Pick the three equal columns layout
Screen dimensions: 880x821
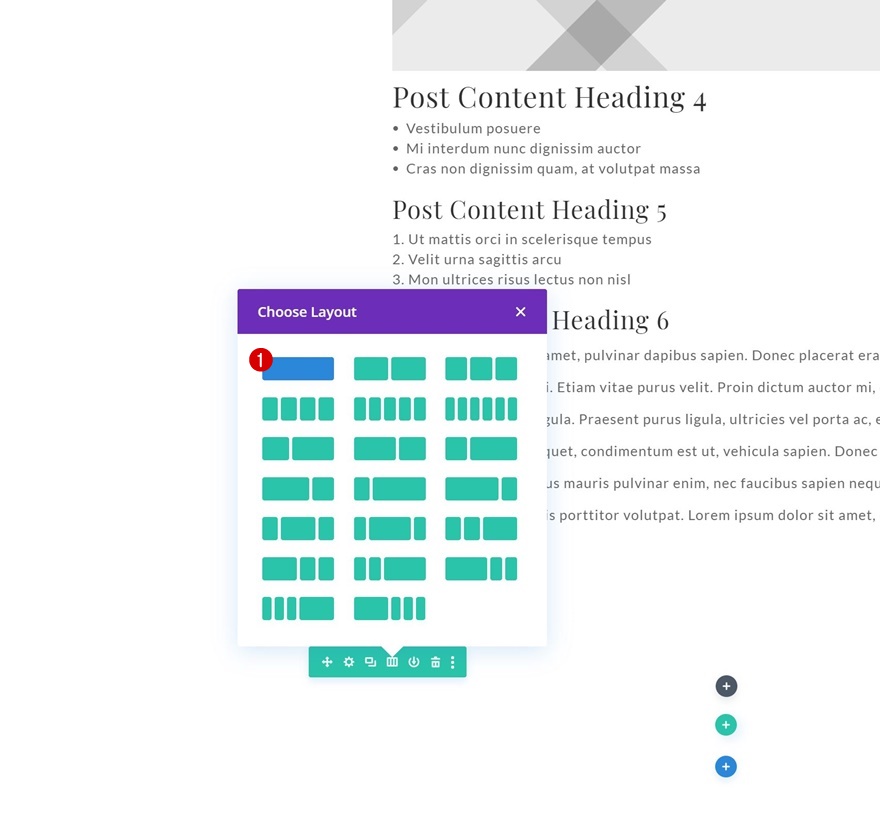coord(481,369)
